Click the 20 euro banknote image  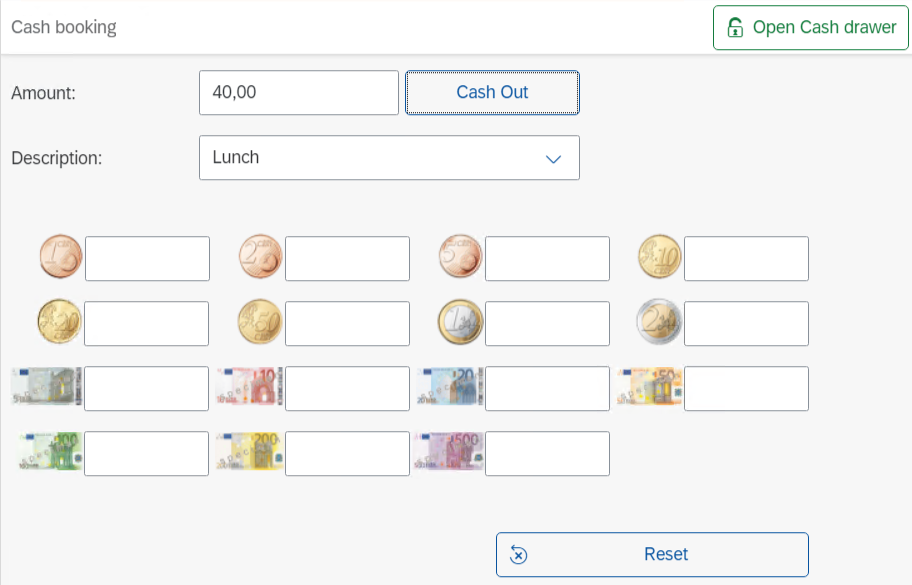tap(450, 388)
